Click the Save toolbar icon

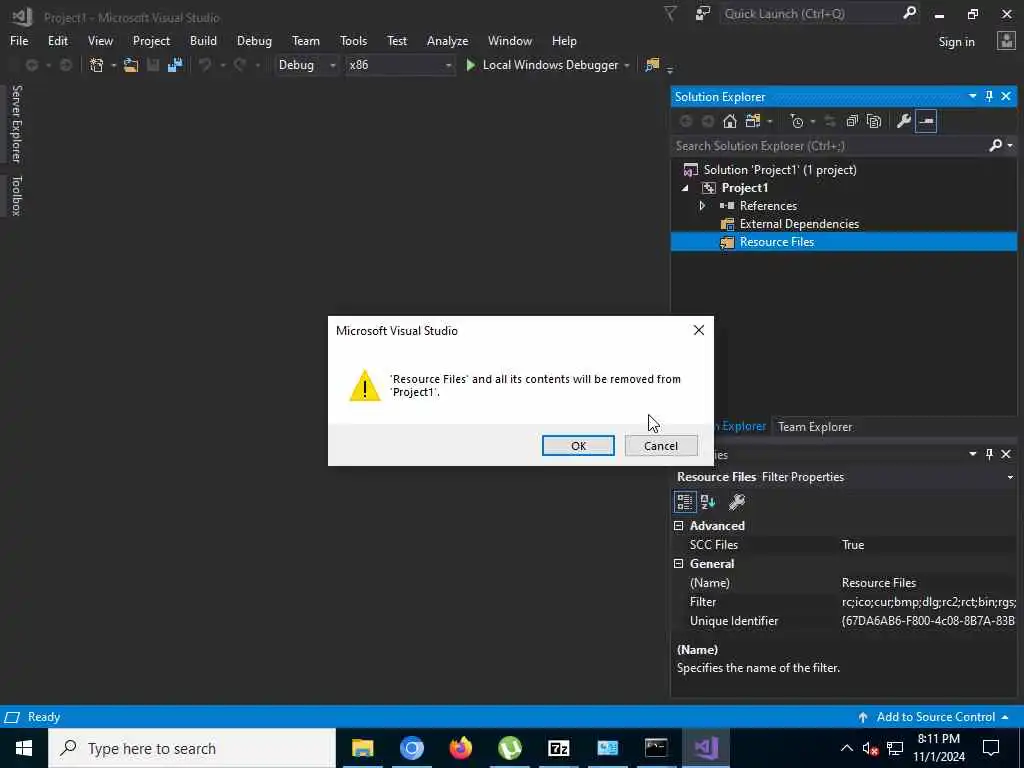tap(153, 65)
